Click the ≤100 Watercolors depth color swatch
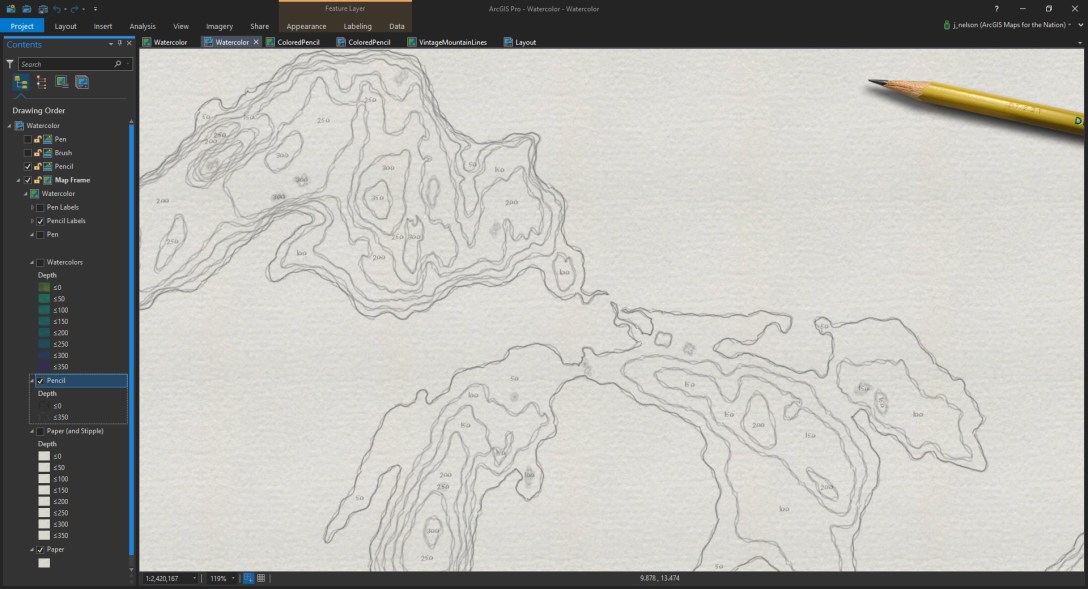This screenshot has width=1088, height=589. pos(44,311)
